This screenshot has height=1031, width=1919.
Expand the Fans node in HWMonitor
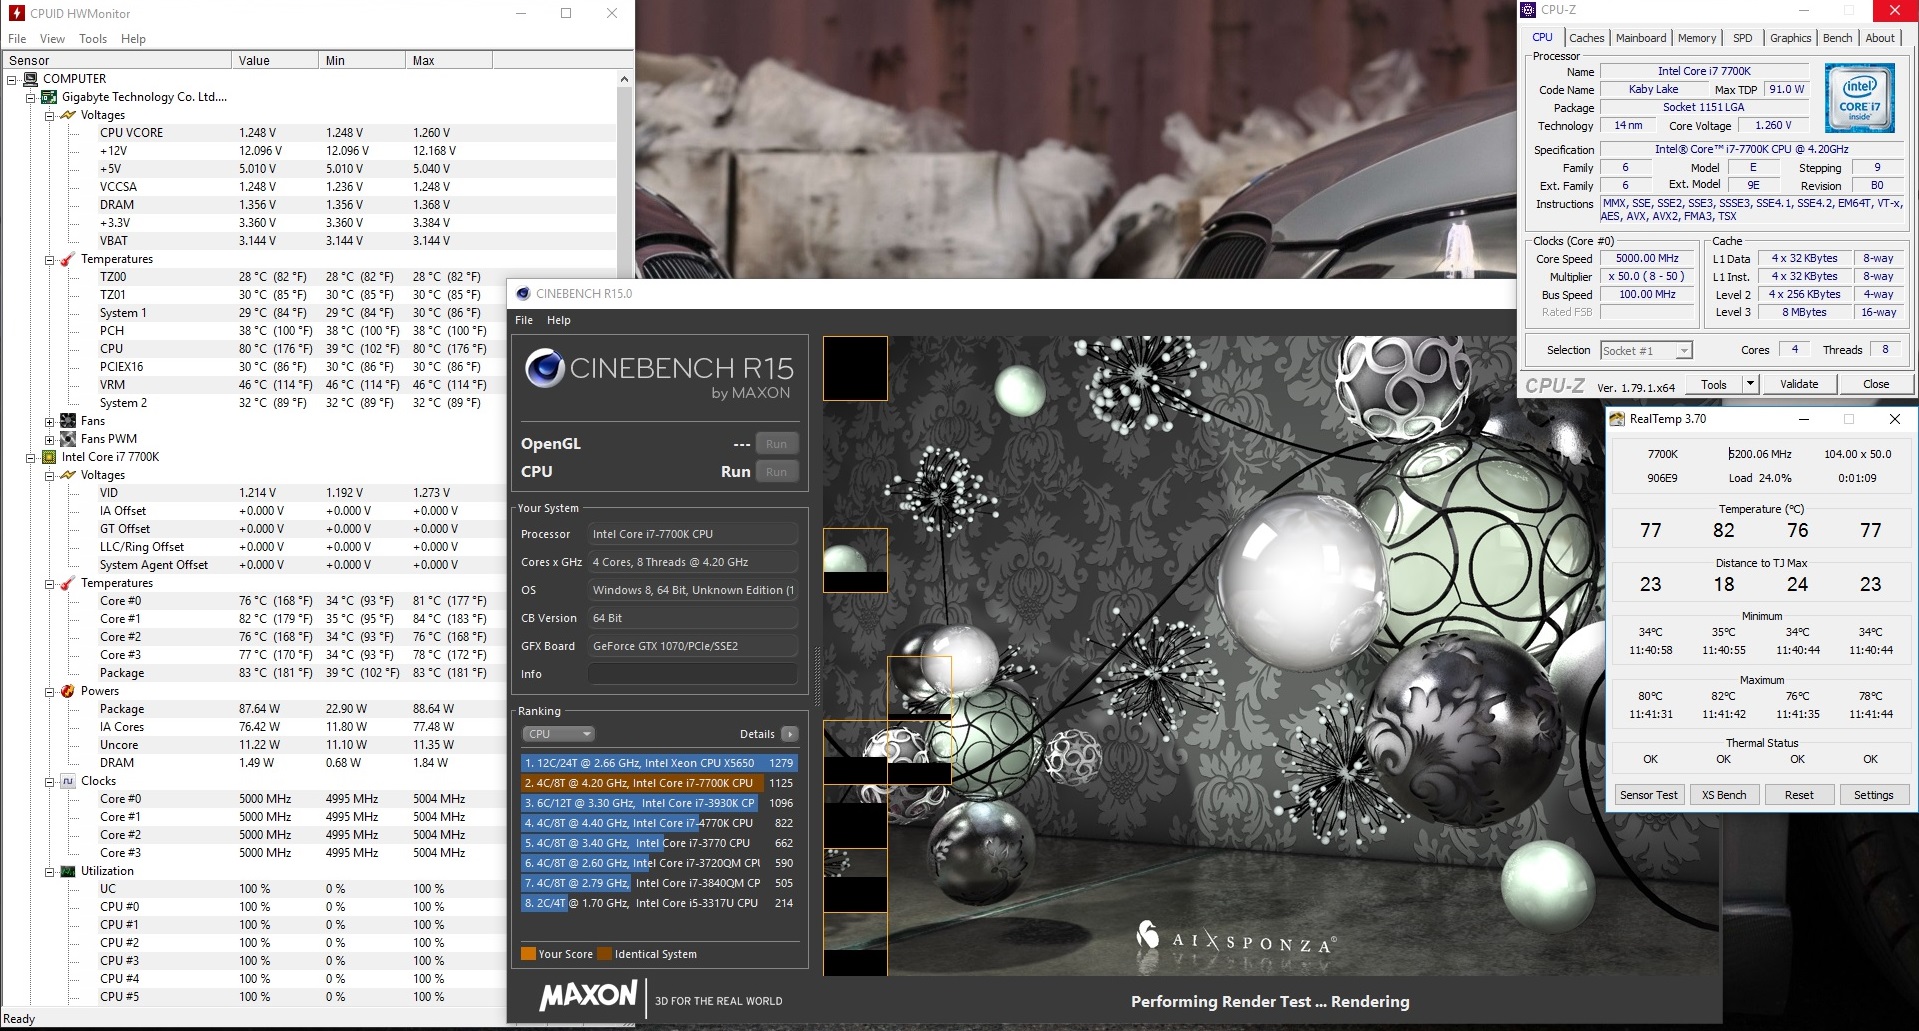tap(50, 421)
